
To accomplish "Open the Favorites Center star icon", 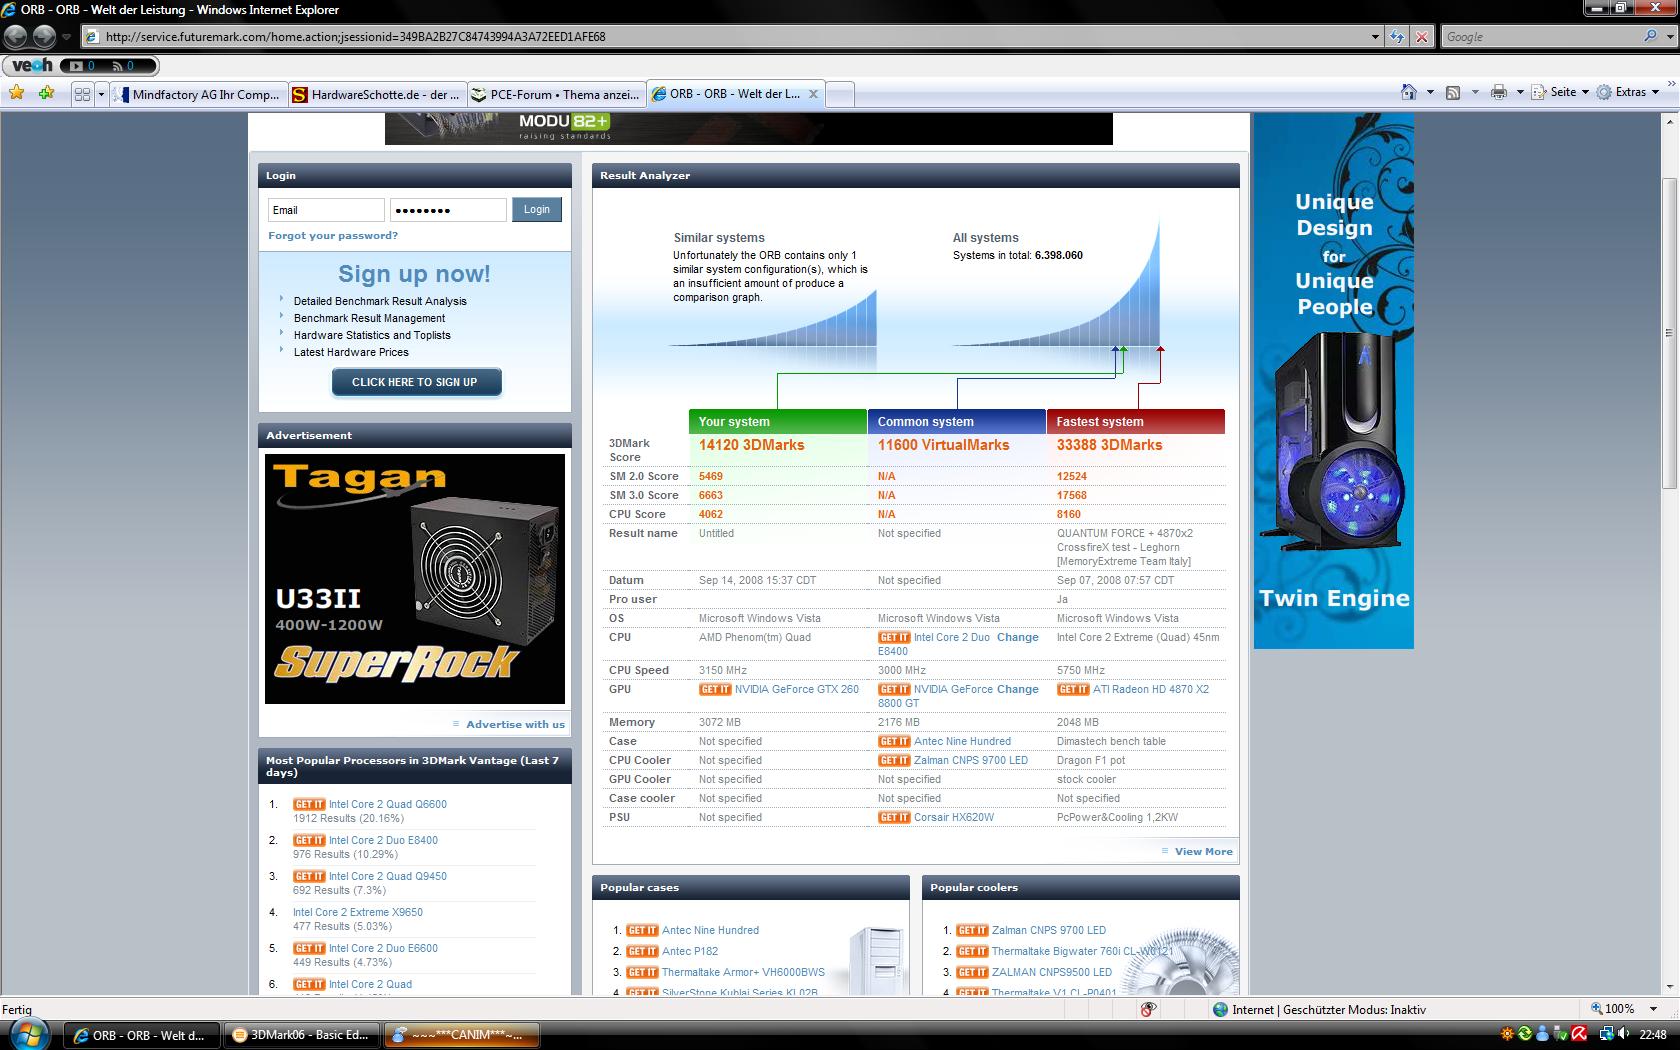I will pyautogui.click(x=17, y=94).
